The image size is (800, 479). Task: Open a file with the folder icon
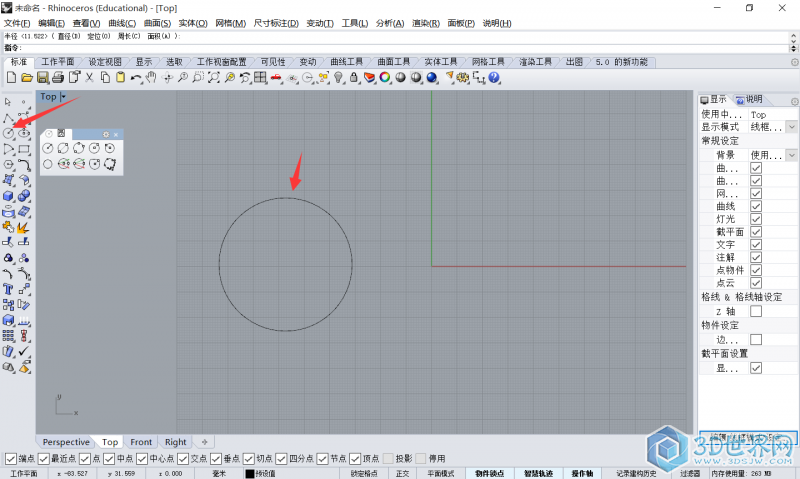pyautogui.click(x=27, y=78)
